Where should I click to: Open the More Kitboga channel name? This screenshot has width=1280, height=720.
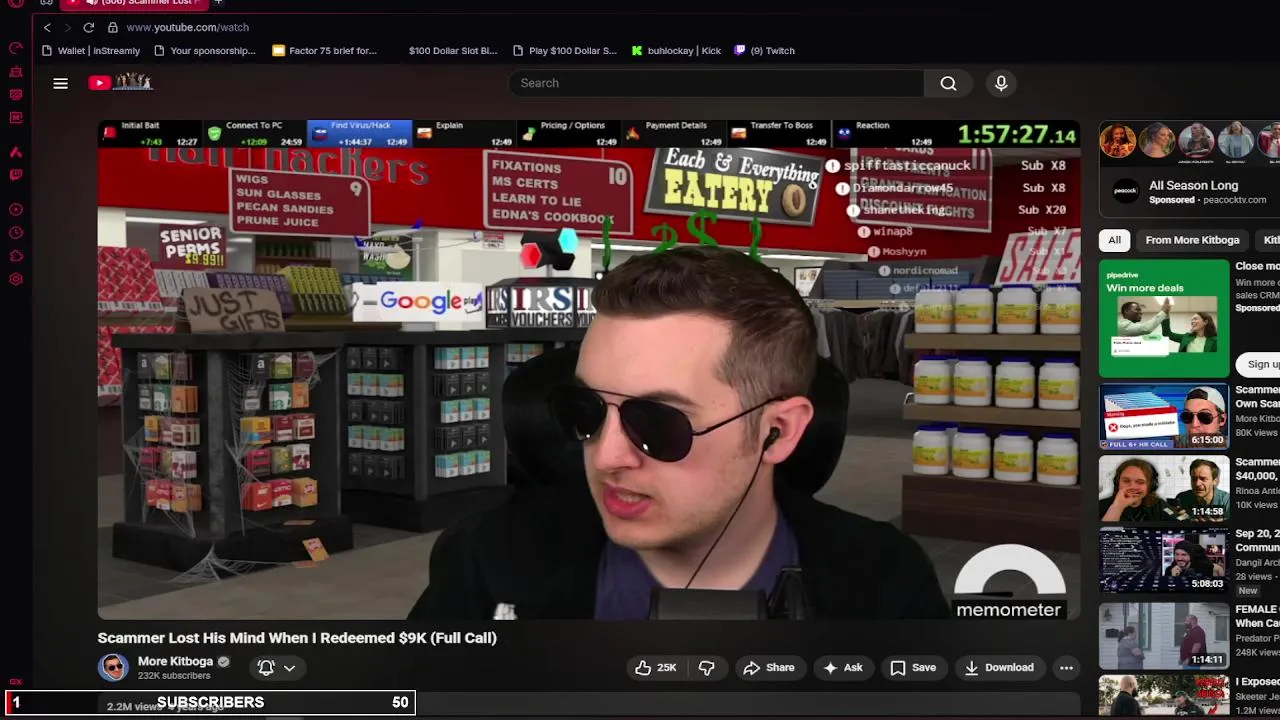(175, 661)
